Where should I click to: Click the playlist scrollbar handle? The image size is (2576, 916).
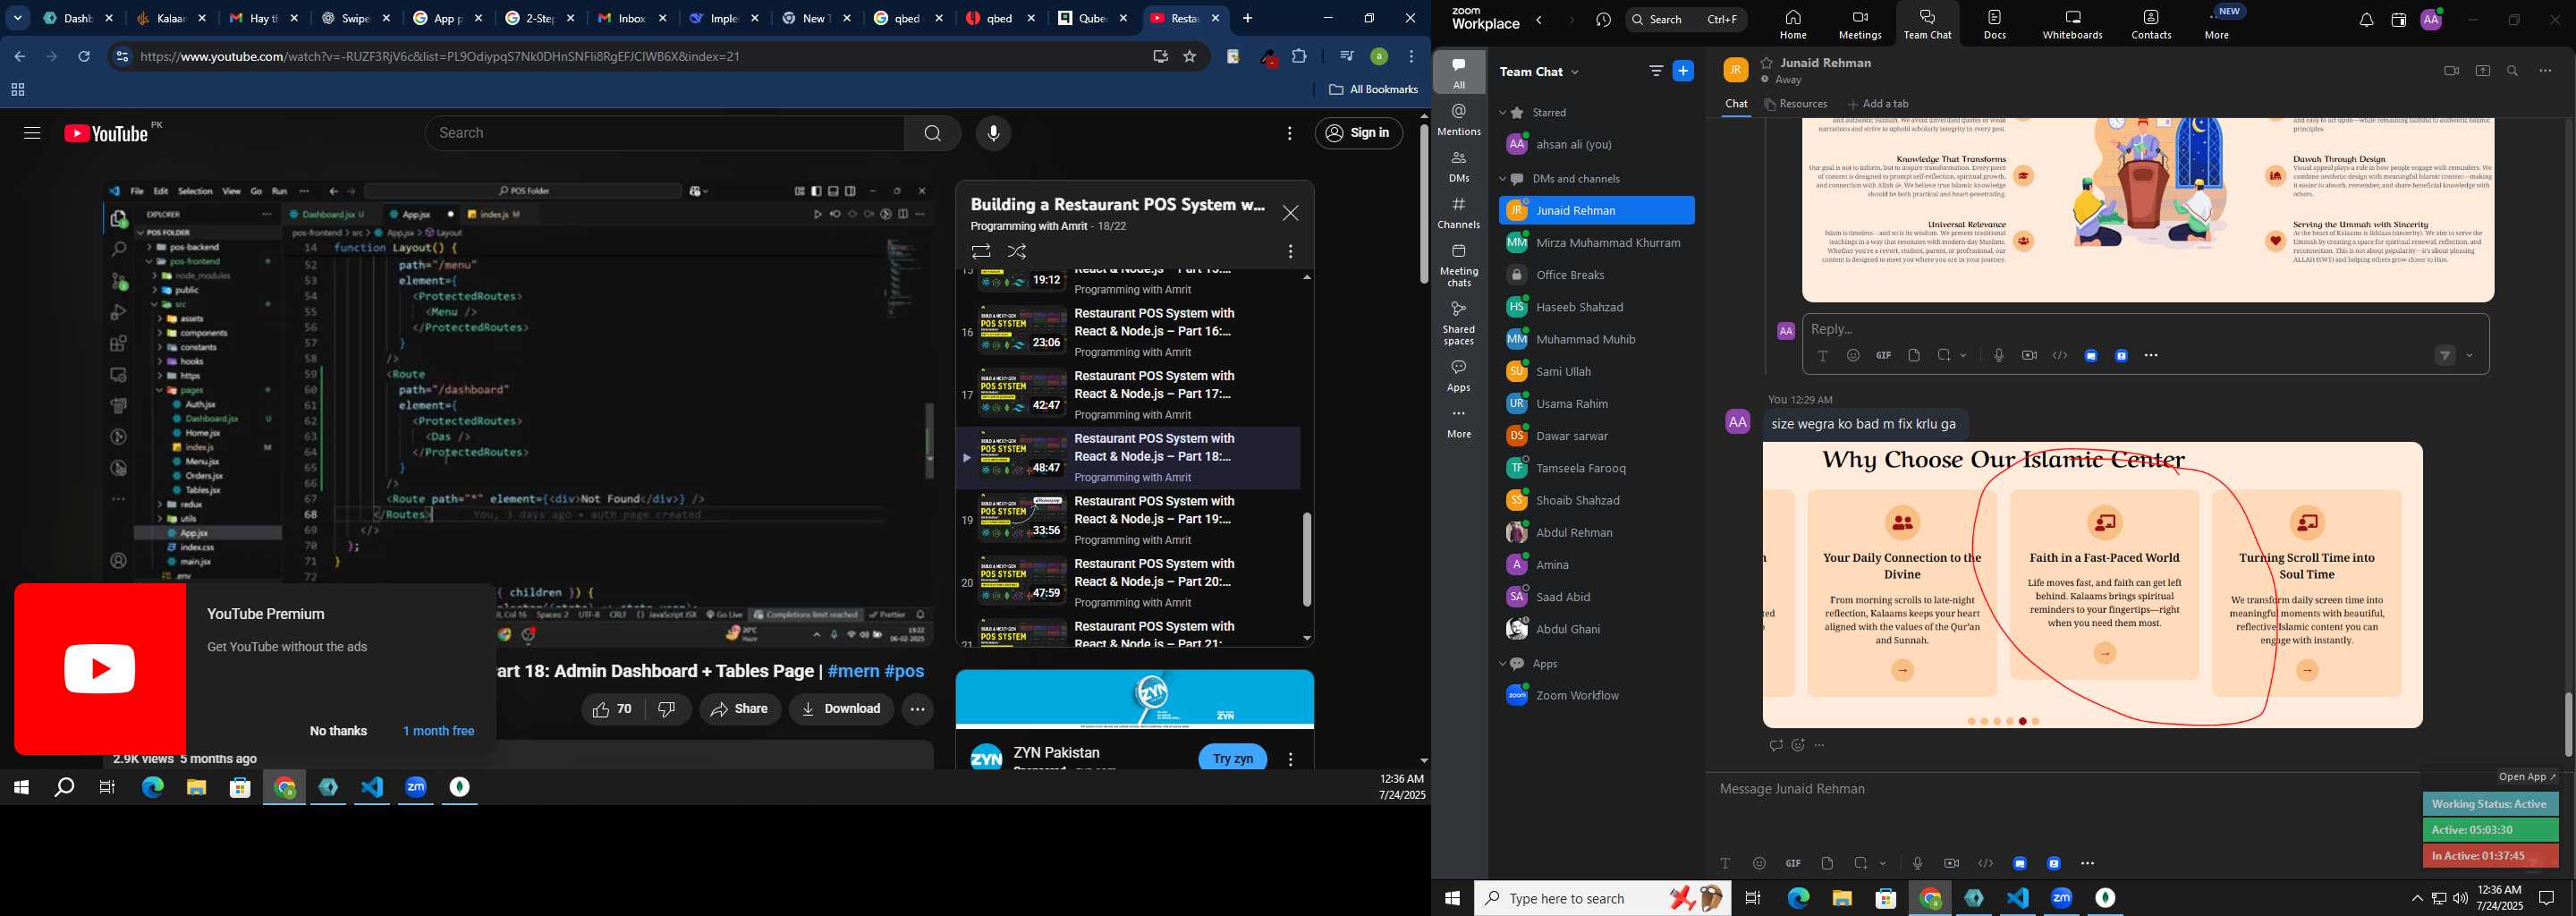[x=1306, y=559]
